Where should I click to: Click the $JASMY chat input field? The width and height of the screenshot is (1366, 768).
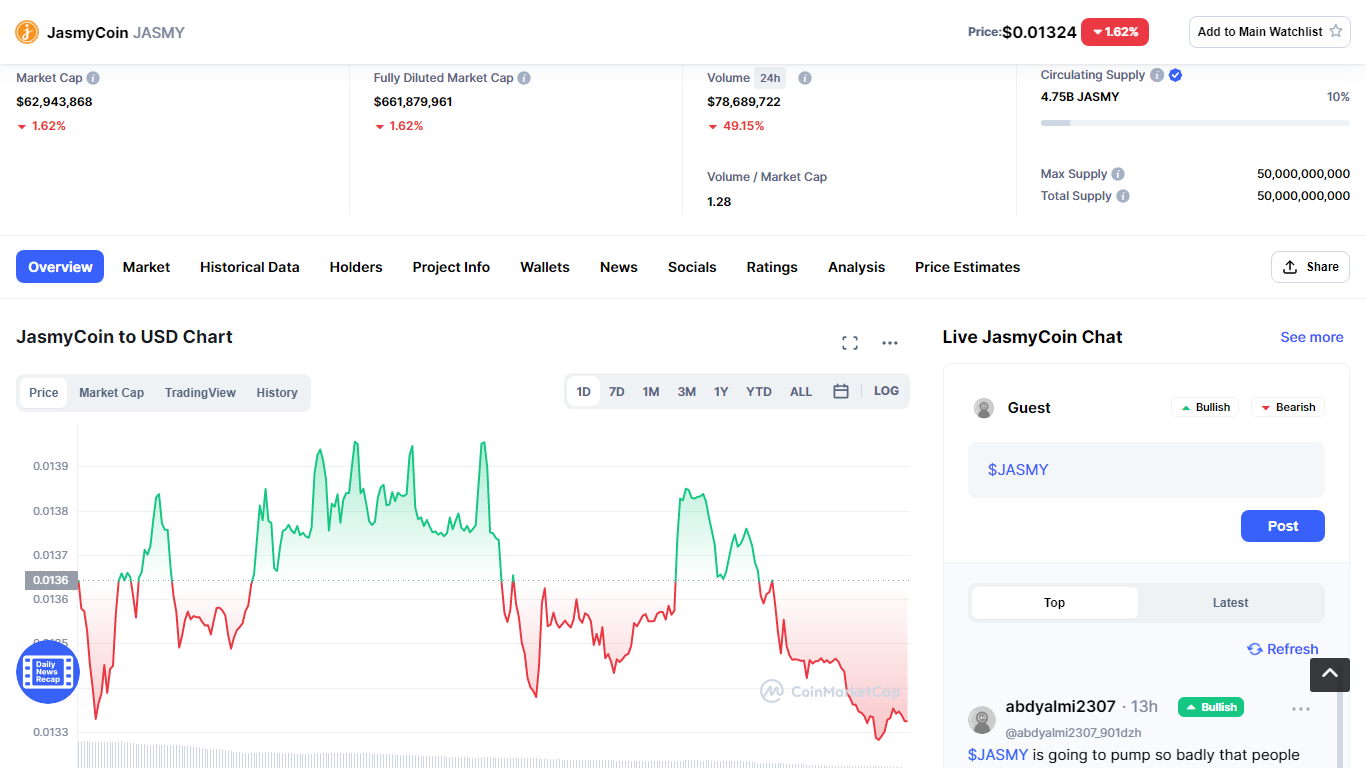tap(1146, 470)
